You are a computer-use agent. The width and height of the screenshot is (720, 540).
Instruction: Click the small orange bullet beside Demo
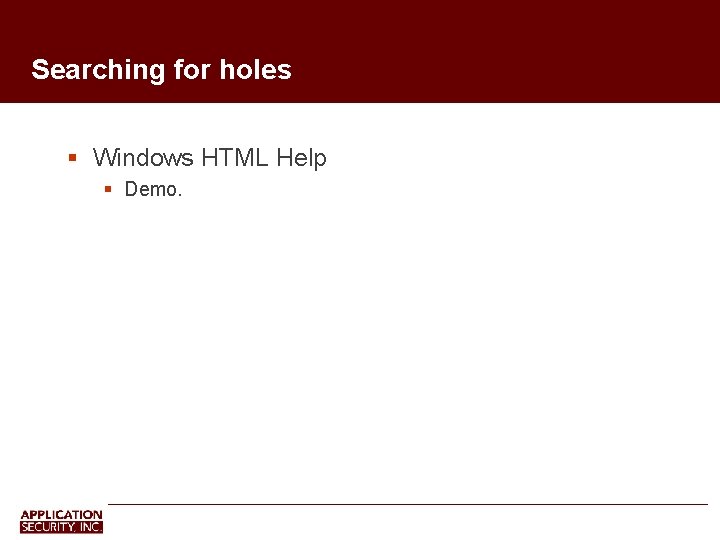click(108, 189)
